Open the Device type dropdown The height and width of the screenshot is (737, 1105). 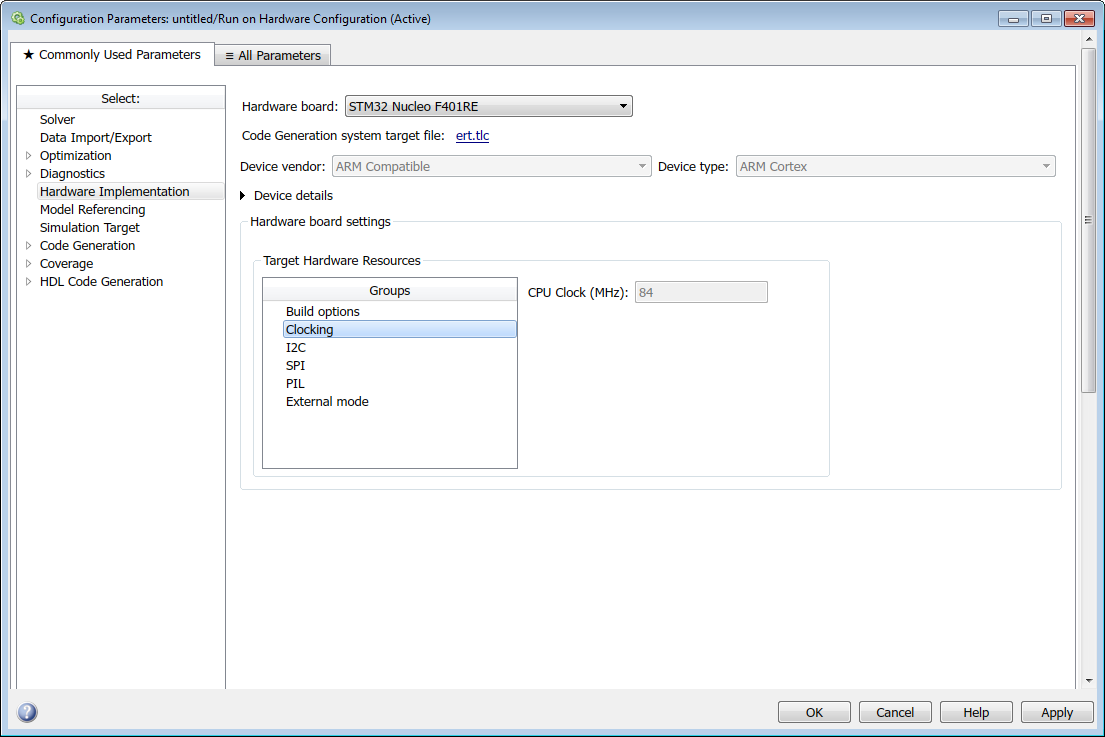coord(1045,166)
